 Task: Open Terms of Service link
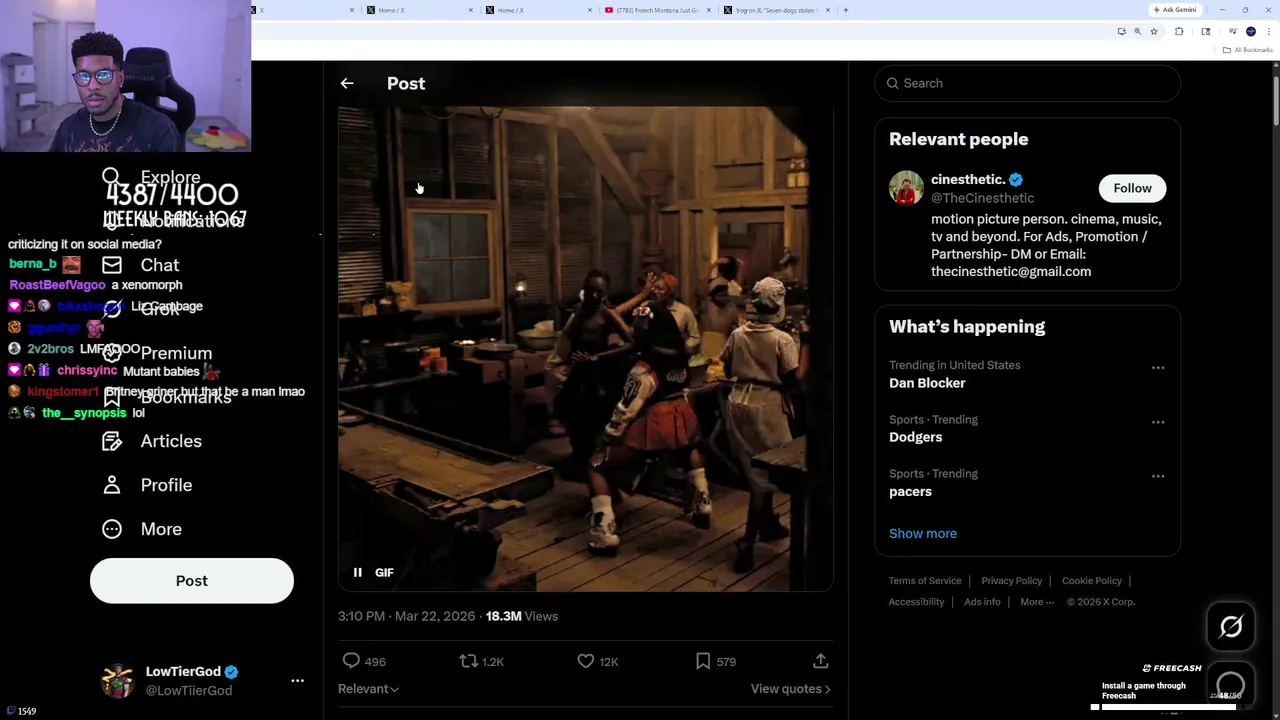pos(925,581)
